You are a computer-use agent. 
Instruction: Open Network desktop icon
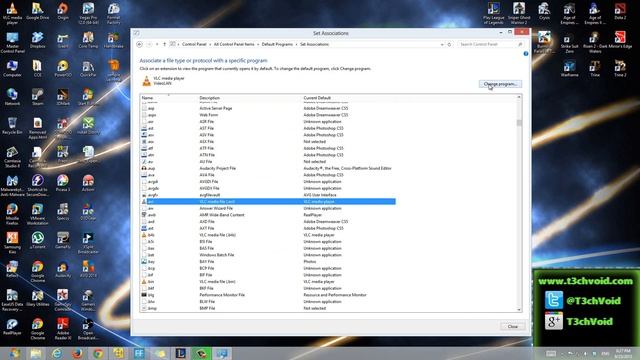coord(12,97)
